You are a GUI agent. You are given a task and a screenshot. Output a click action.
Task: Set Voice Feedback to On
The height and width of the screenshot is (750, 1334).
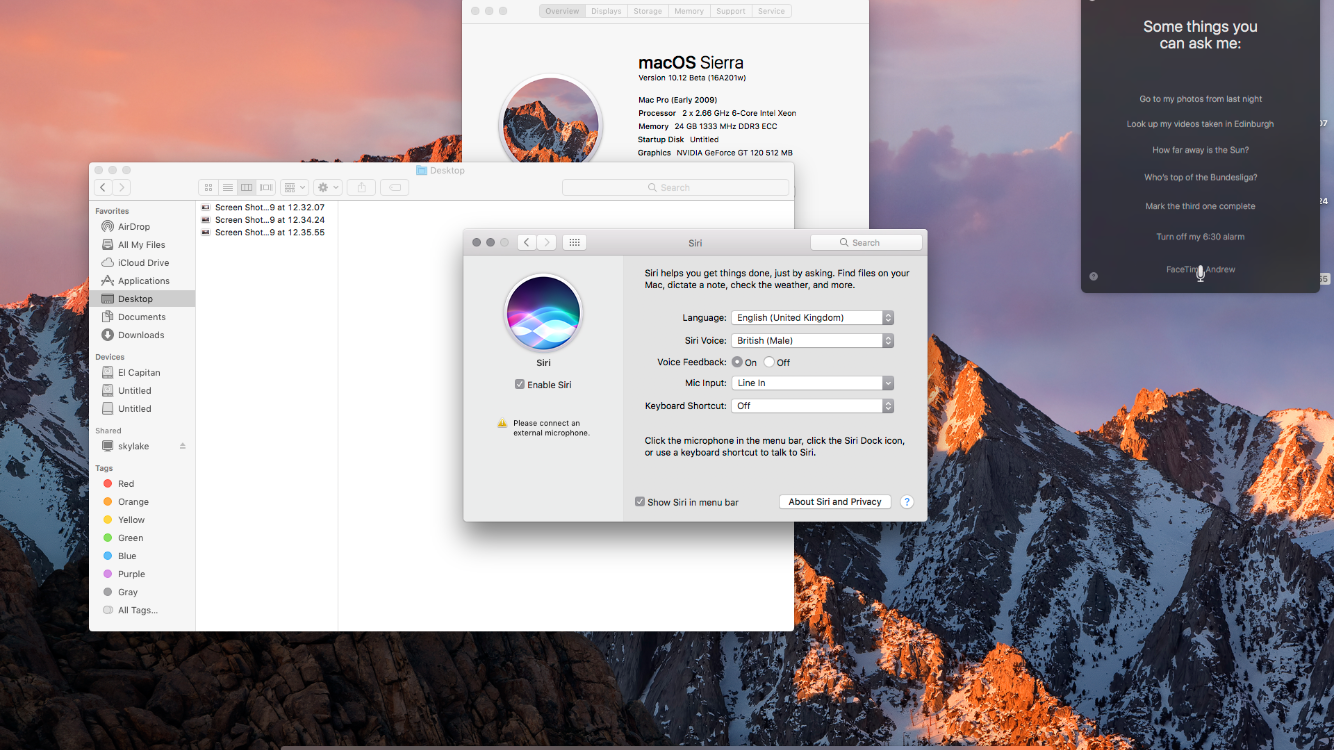(x=737, y=362)
